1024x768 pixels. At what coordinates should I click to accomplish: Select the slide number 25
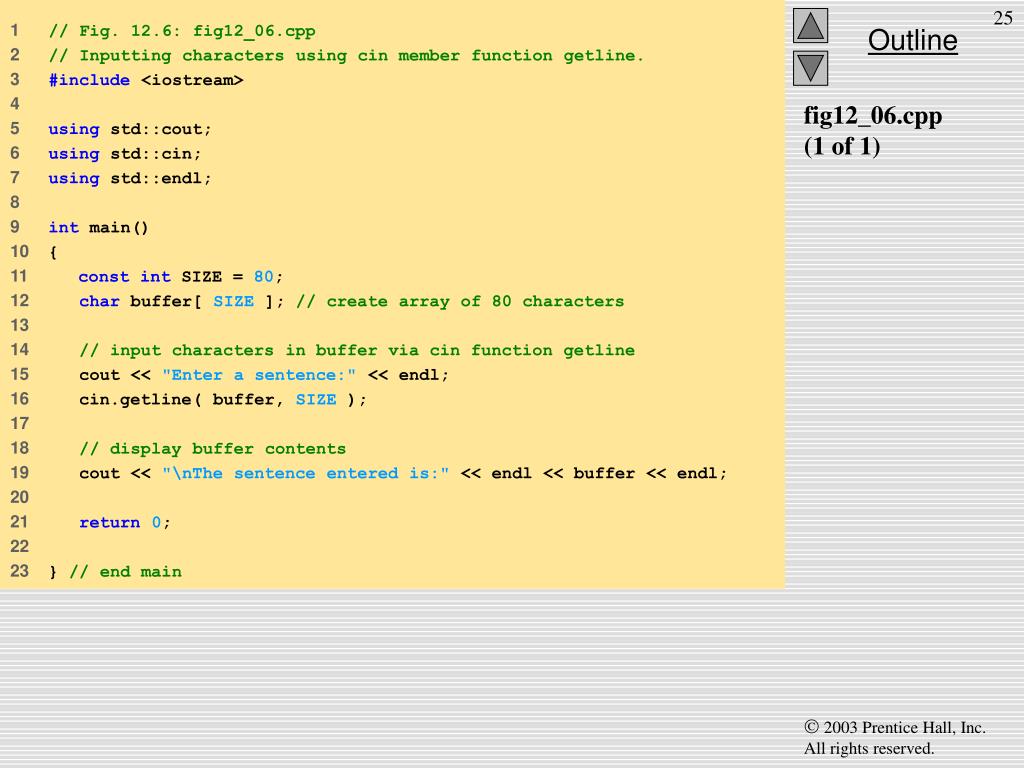coord(1002,18)
